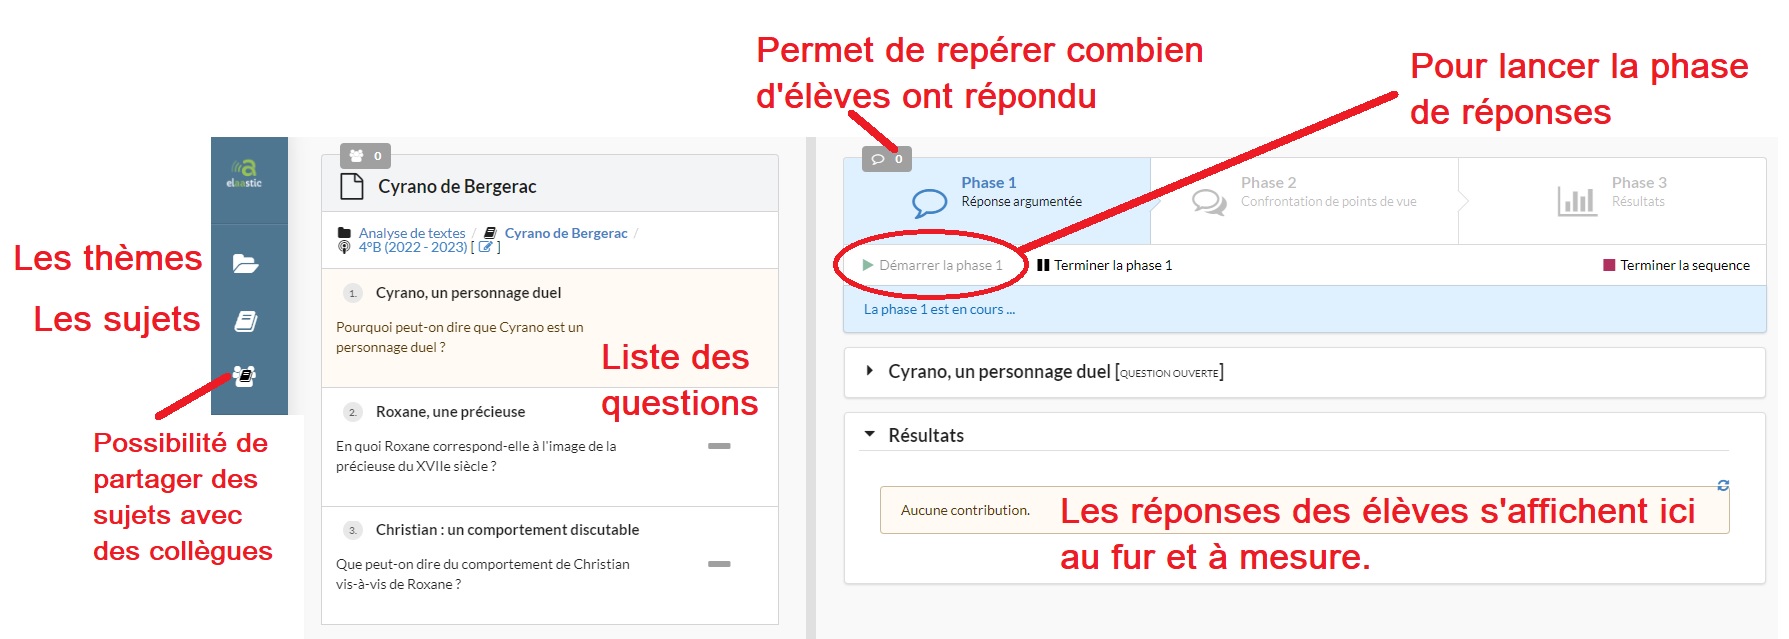Switch to Phase 3 Résultats tab
This screenshot has width=1789, height=639.
[1612, 201]
